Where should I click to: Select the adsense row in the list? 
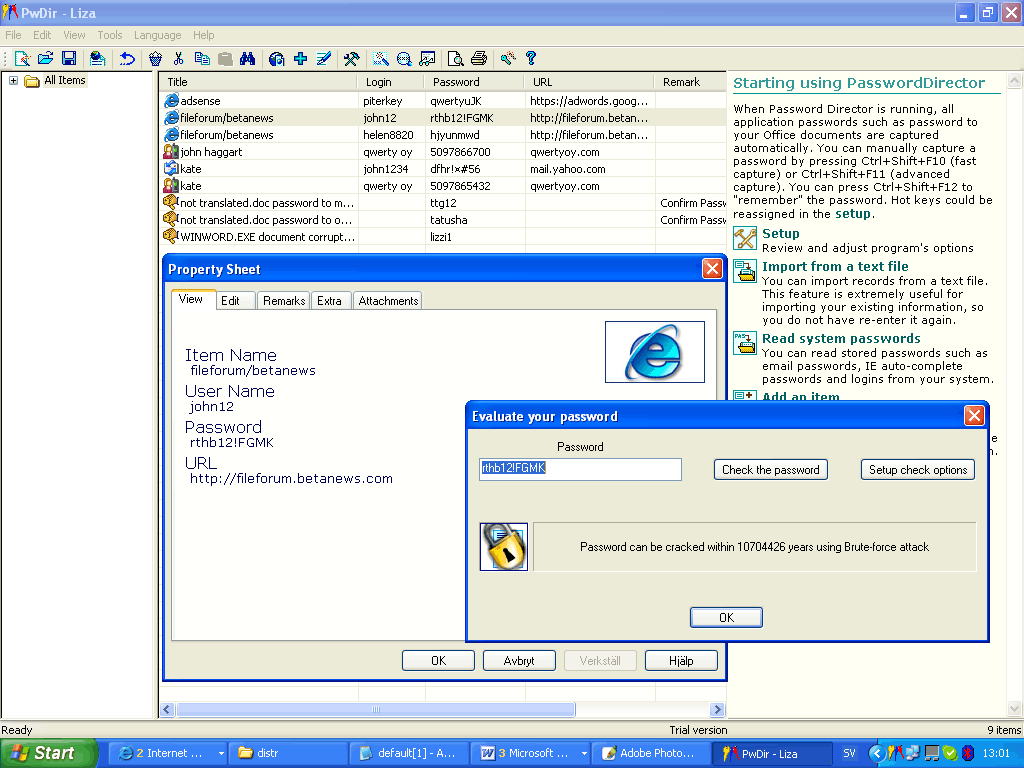click(443, 101)
